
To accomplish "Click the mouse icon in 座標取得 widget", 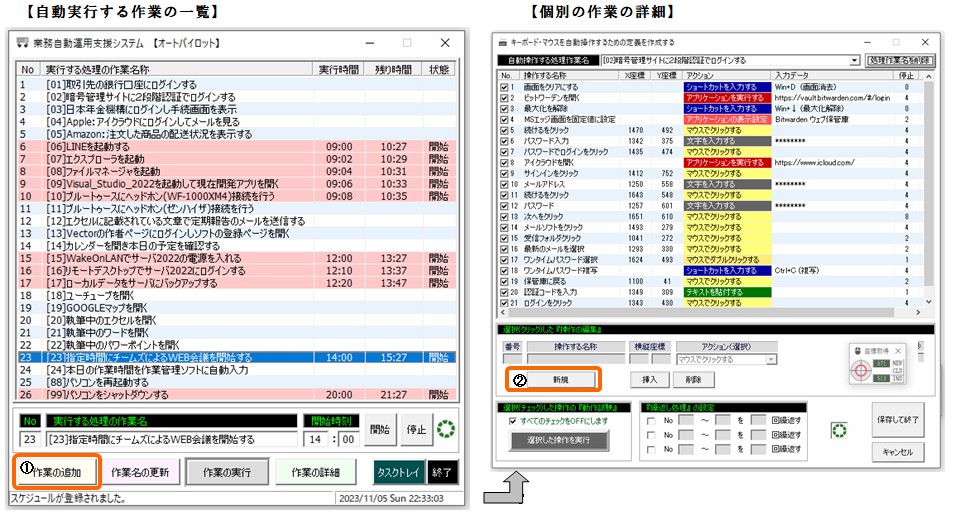I will pyautogui.click(x=858, y=351).
